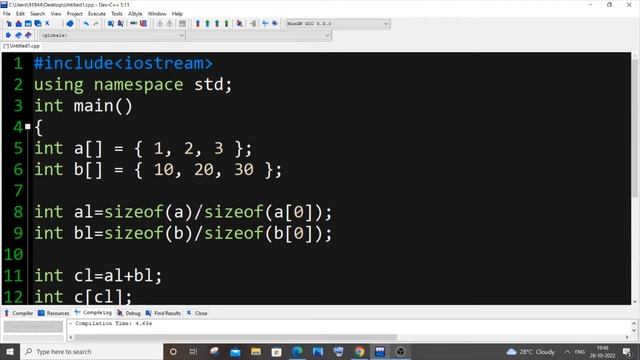Click the Open file toolbar icon
The image size is (640, 360).
click(18, 24)
